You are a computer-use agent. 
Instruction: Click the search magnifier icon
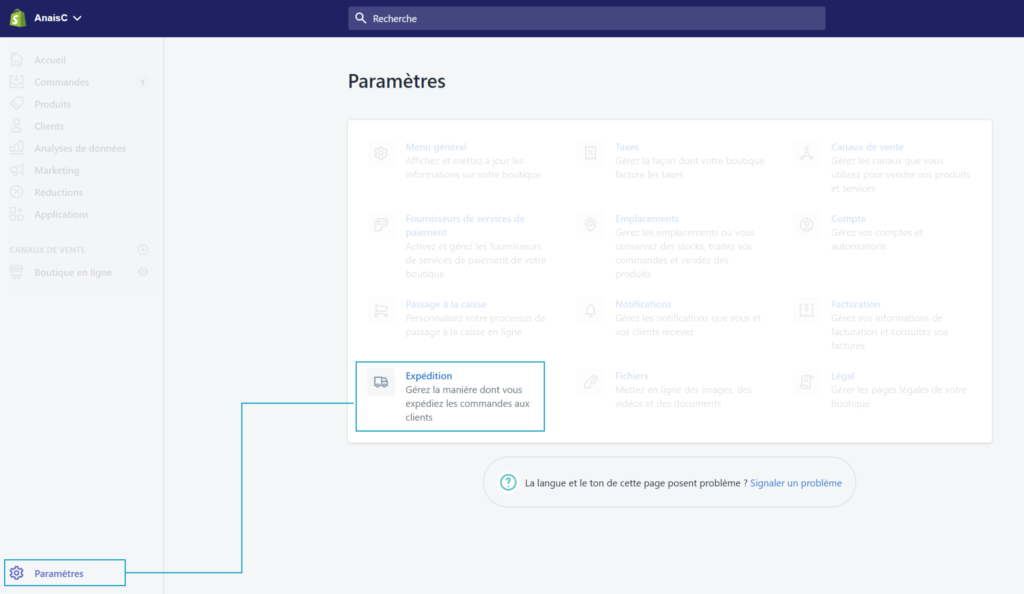(360, 18)
